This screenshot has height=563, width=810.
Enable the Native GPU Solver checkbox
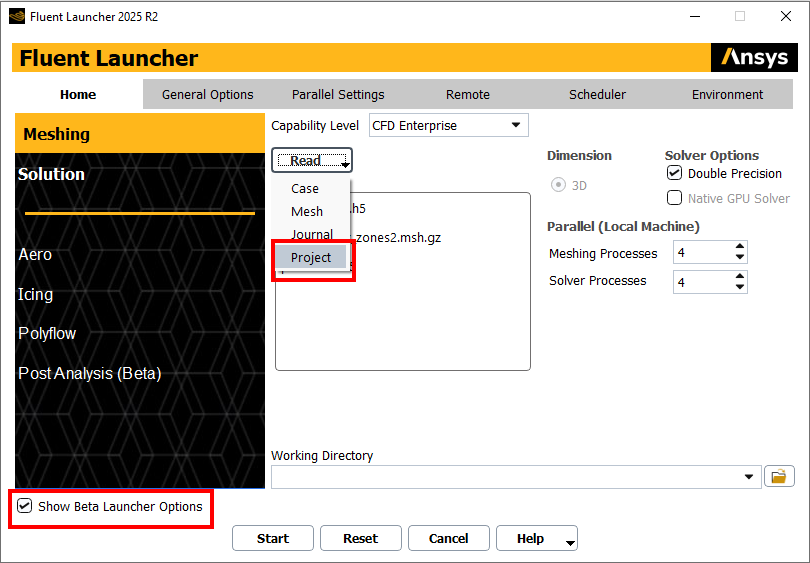pyautogui.click(x=674, y=197)
